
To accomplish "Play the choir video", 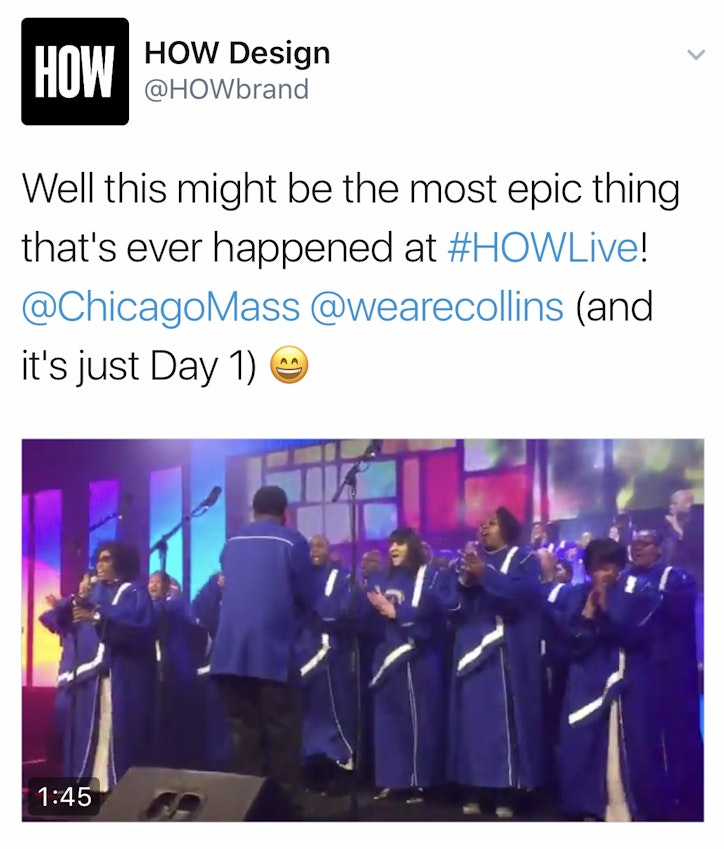I will (363, 630).
